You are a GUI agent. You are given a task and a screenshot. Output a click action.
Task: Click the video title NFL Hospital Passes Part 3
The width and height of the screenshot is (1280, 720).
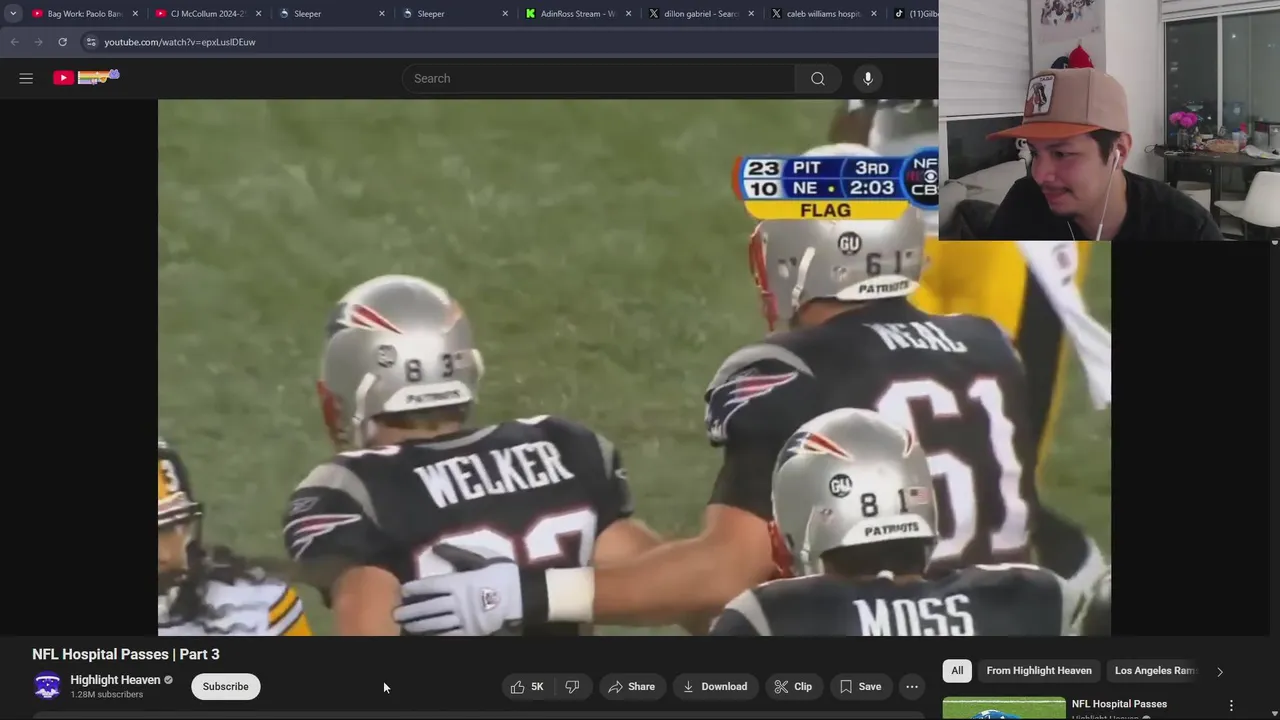pos(126,654)
